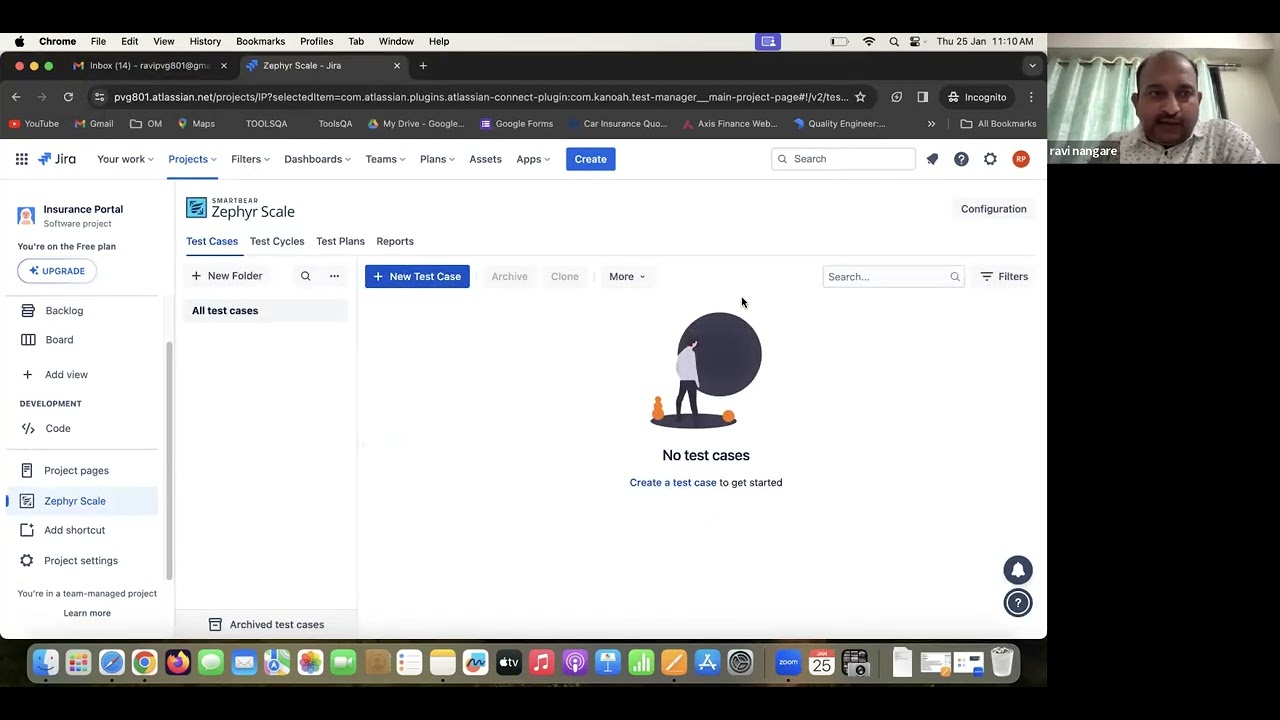The image size is (1280, 720).
Task: Show more bookmarks chevron
Action: 931,124
